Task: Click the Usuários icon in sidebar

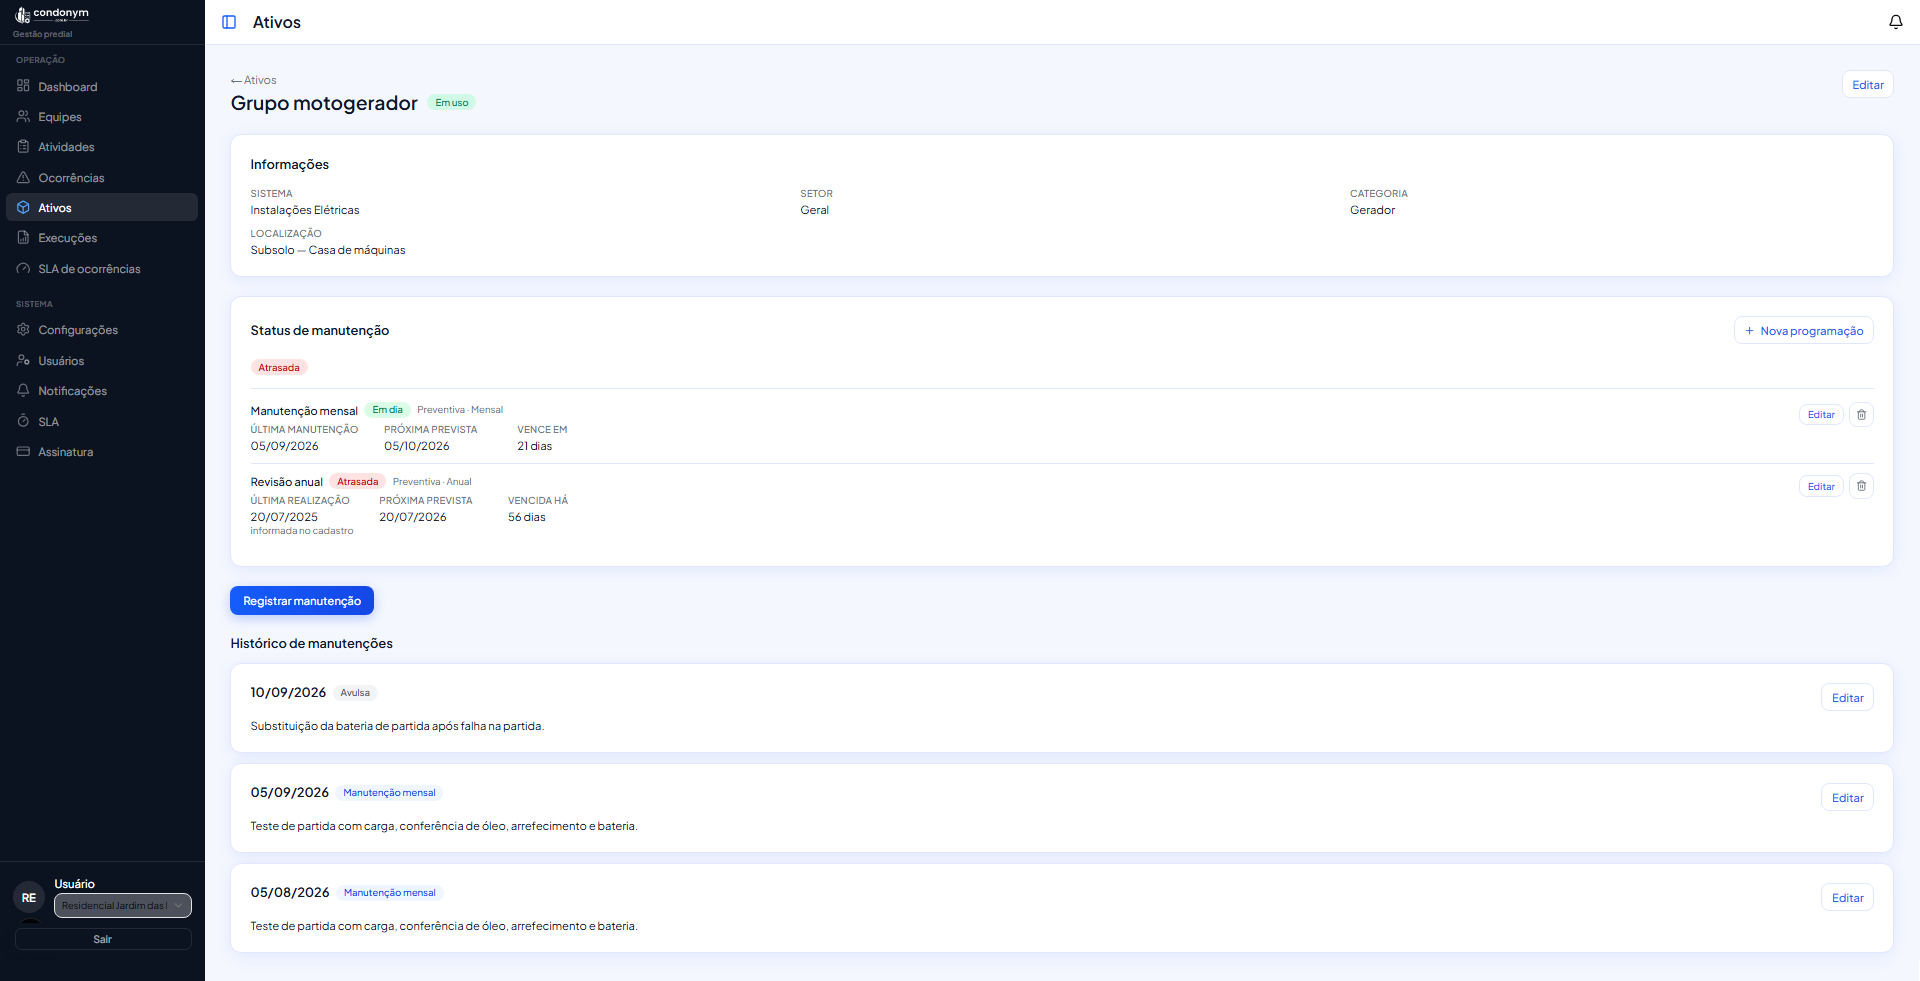Action: coord(23,360)
